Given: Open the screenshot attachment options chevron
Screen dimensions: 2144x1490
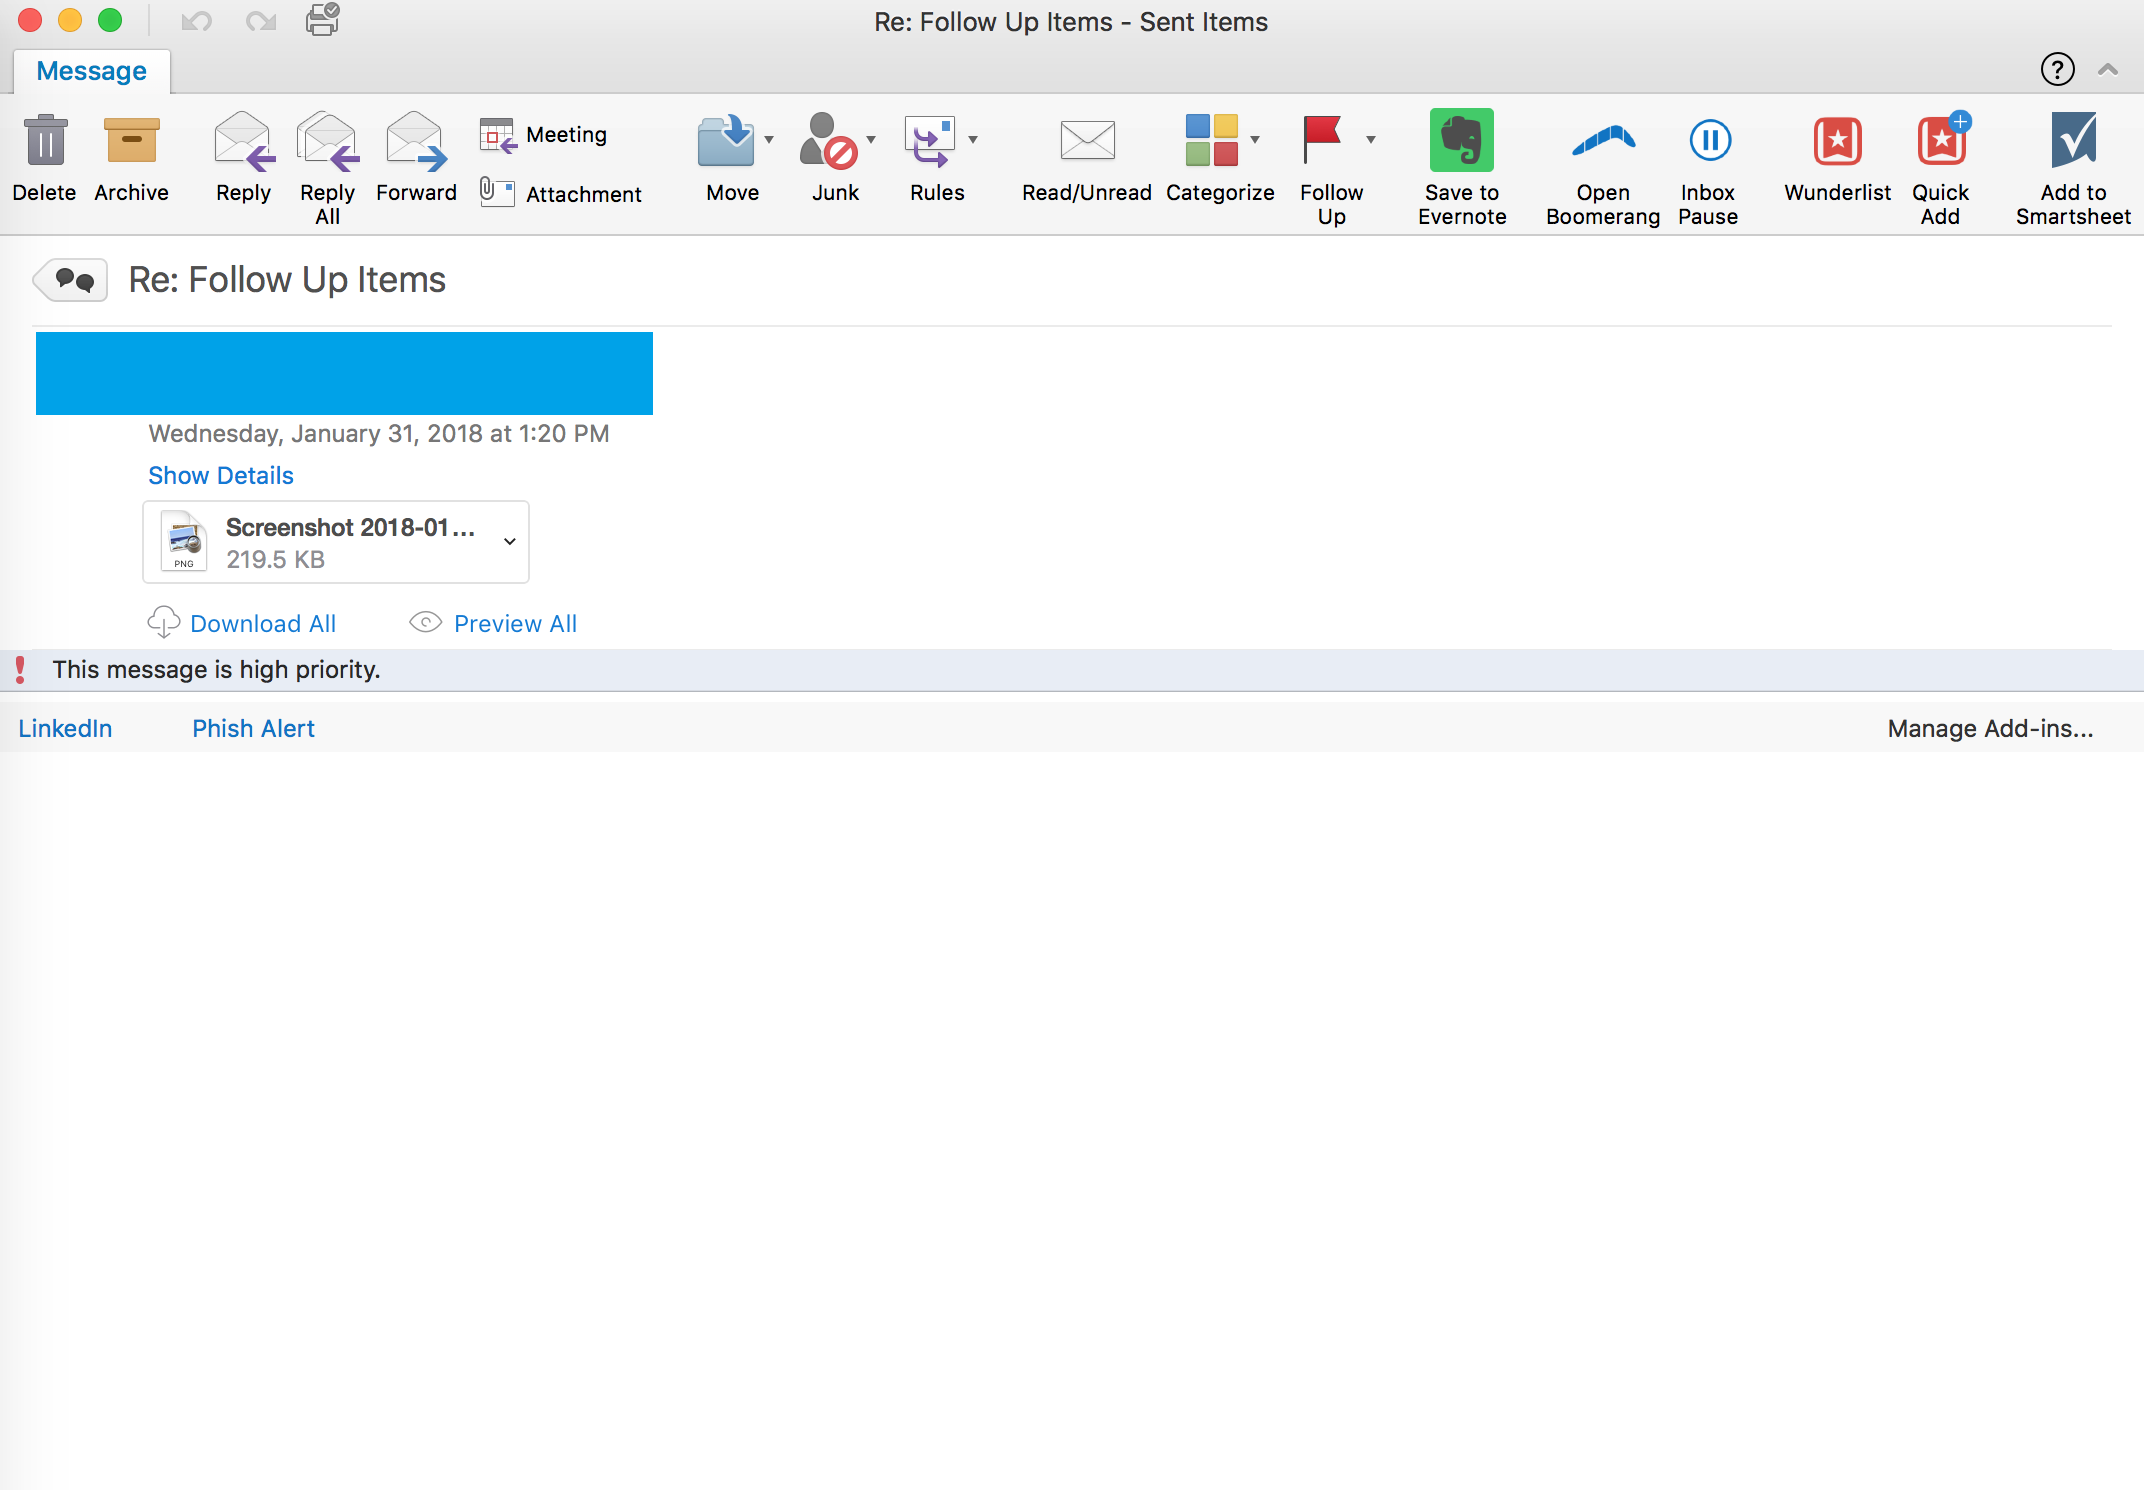Looking at the screenshot, I should 509,542.
